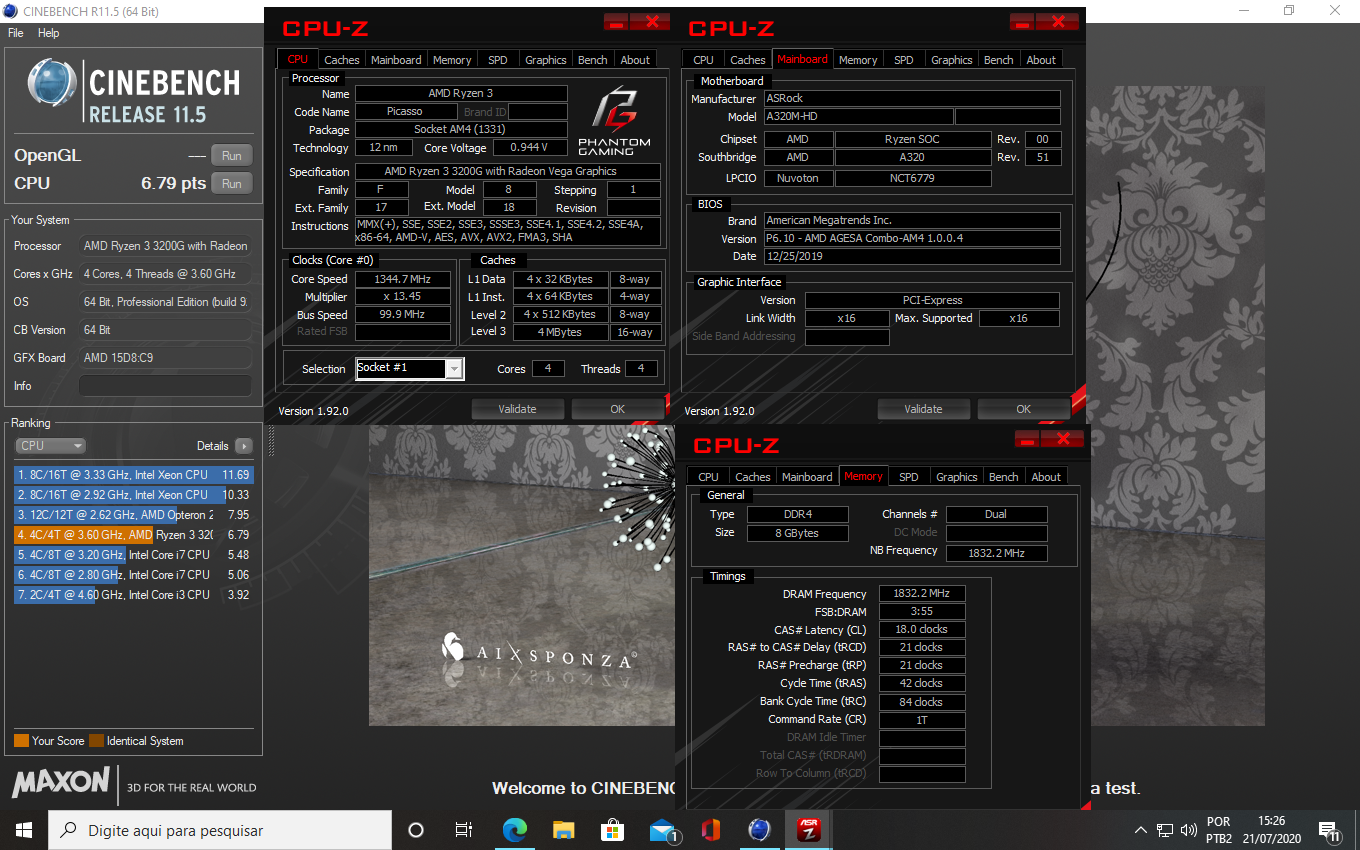Open Task View from the taskbar

click(464, 830)
